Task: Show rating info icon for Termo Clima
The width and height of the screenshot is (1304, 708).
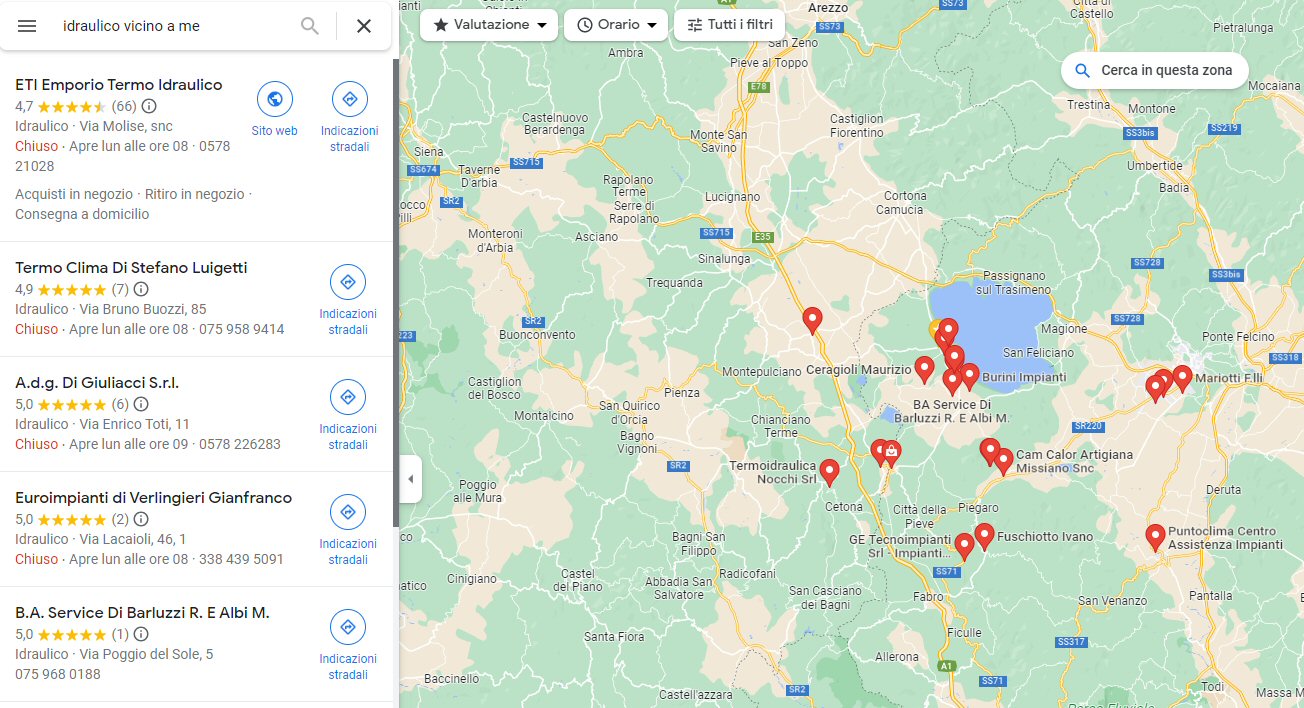Action: coord(141,289)
